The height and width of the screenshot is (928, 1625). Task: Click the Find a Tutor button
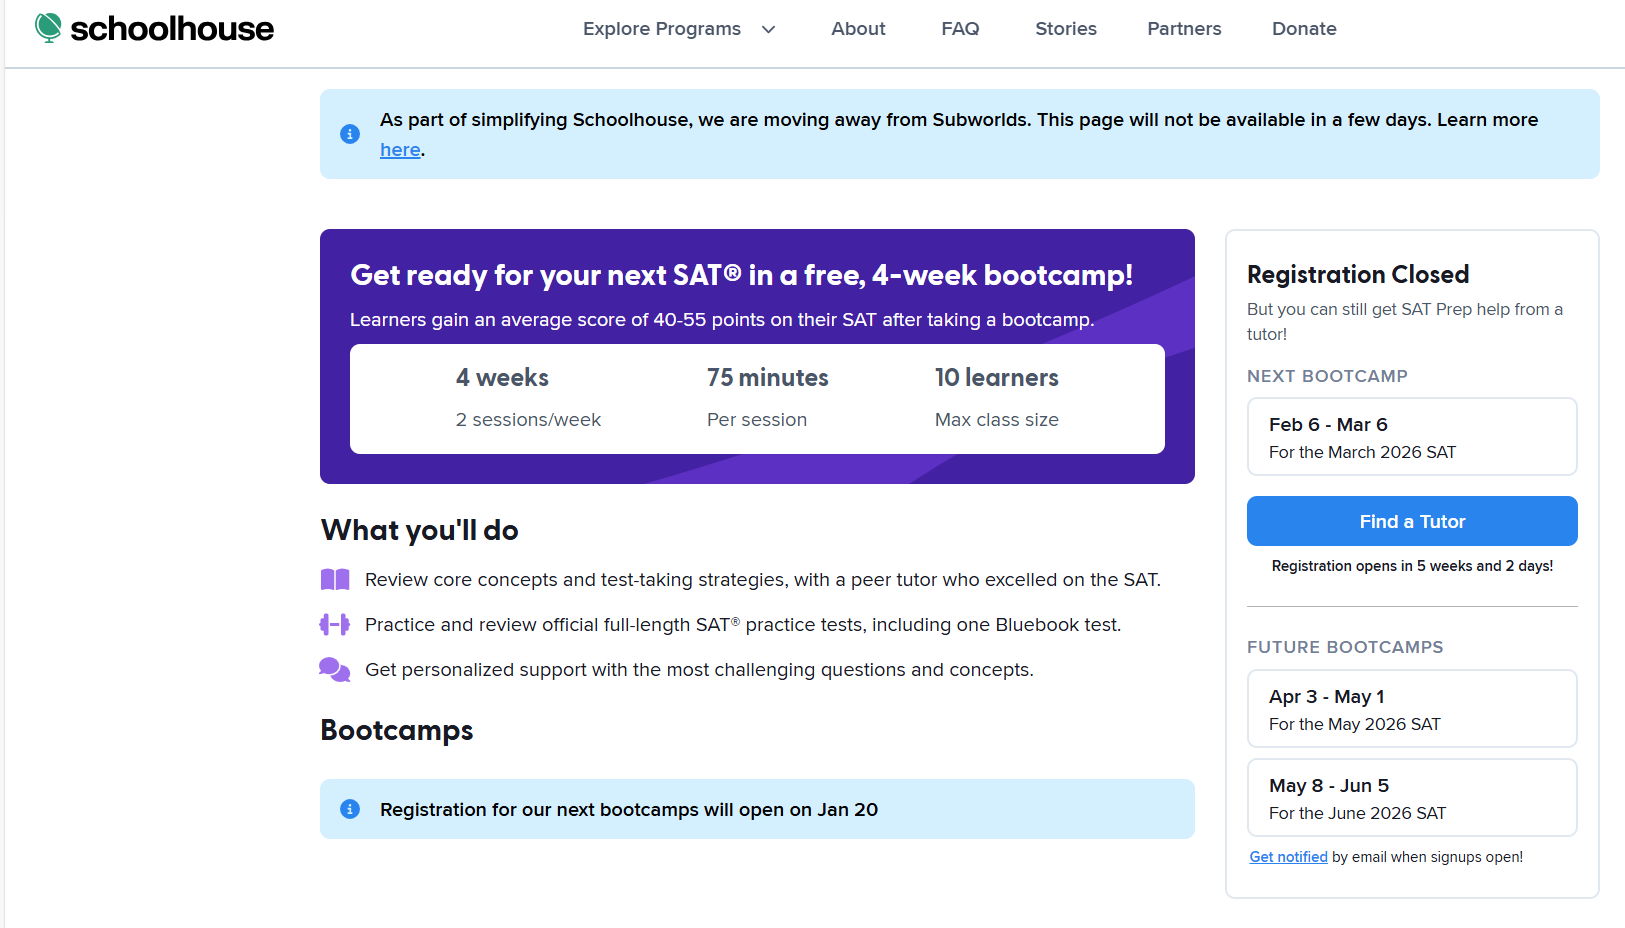click(x=1412, y=521)
